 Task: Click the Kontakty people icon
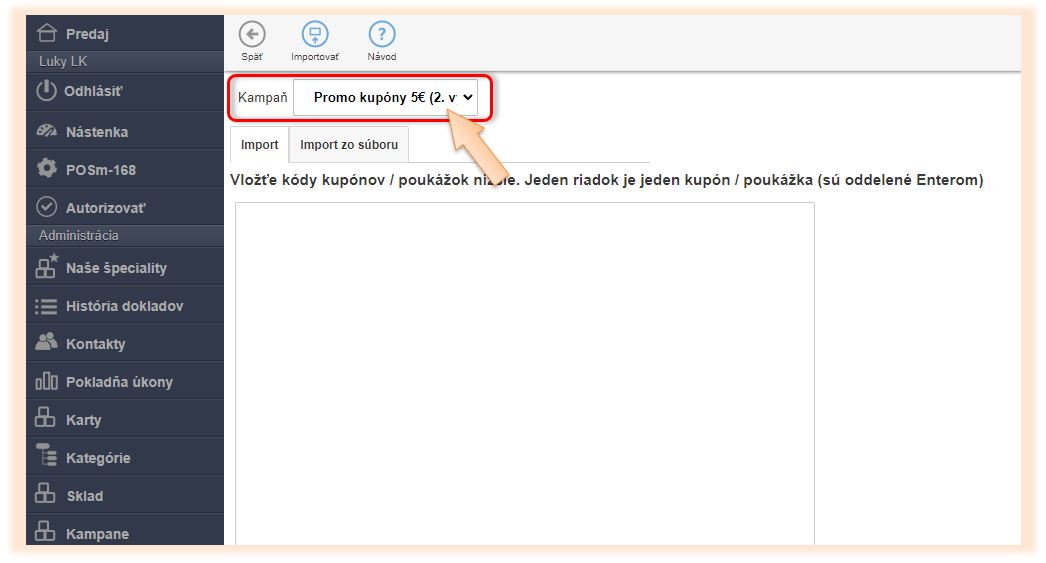[x=46, y=343]
